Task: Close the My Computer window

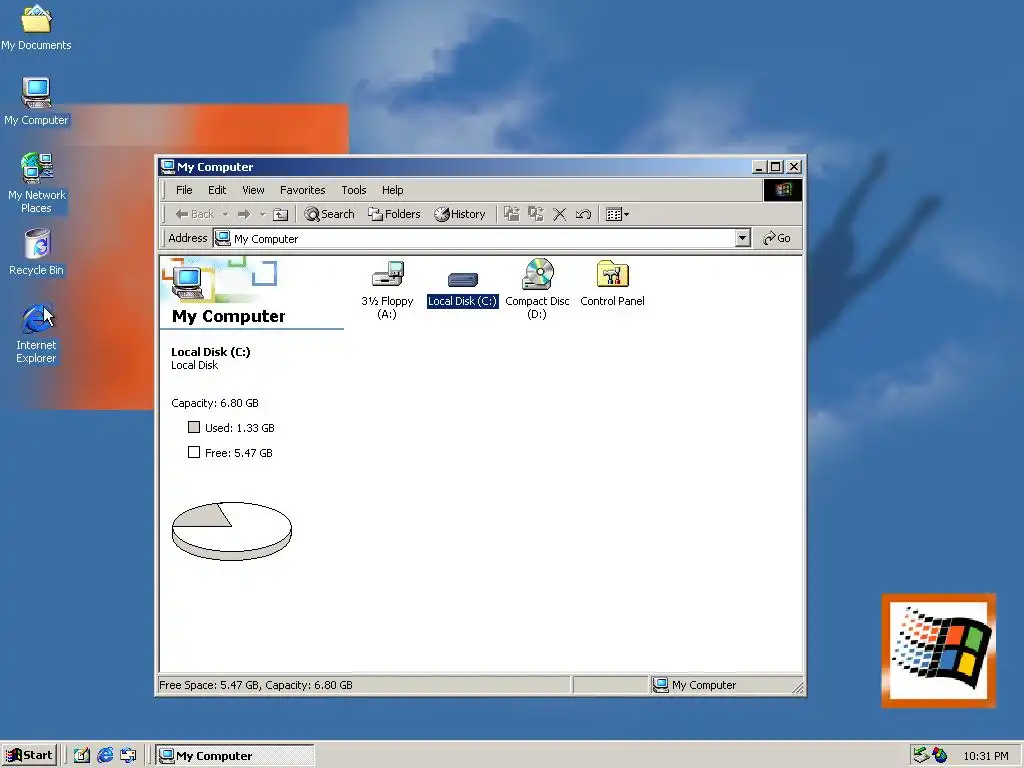Action: click(794, 167)
